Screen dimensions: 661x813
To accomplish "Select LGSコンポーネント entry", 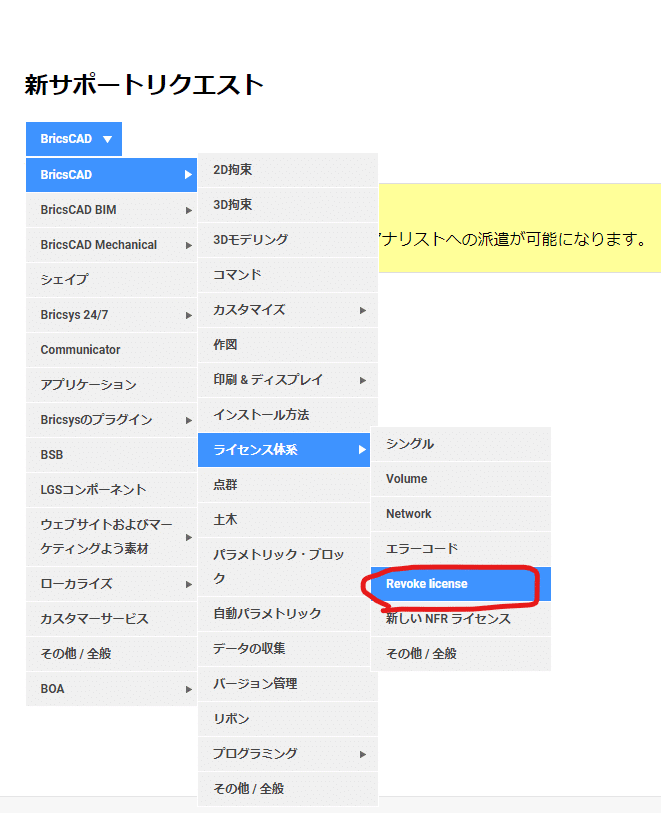I will point(111,490).
